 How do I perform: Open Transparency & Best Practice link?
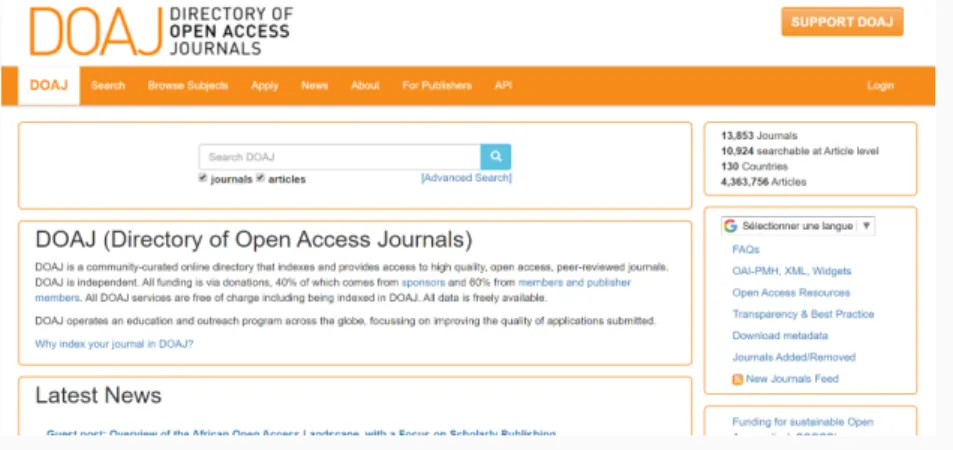[x=803, y=314]
